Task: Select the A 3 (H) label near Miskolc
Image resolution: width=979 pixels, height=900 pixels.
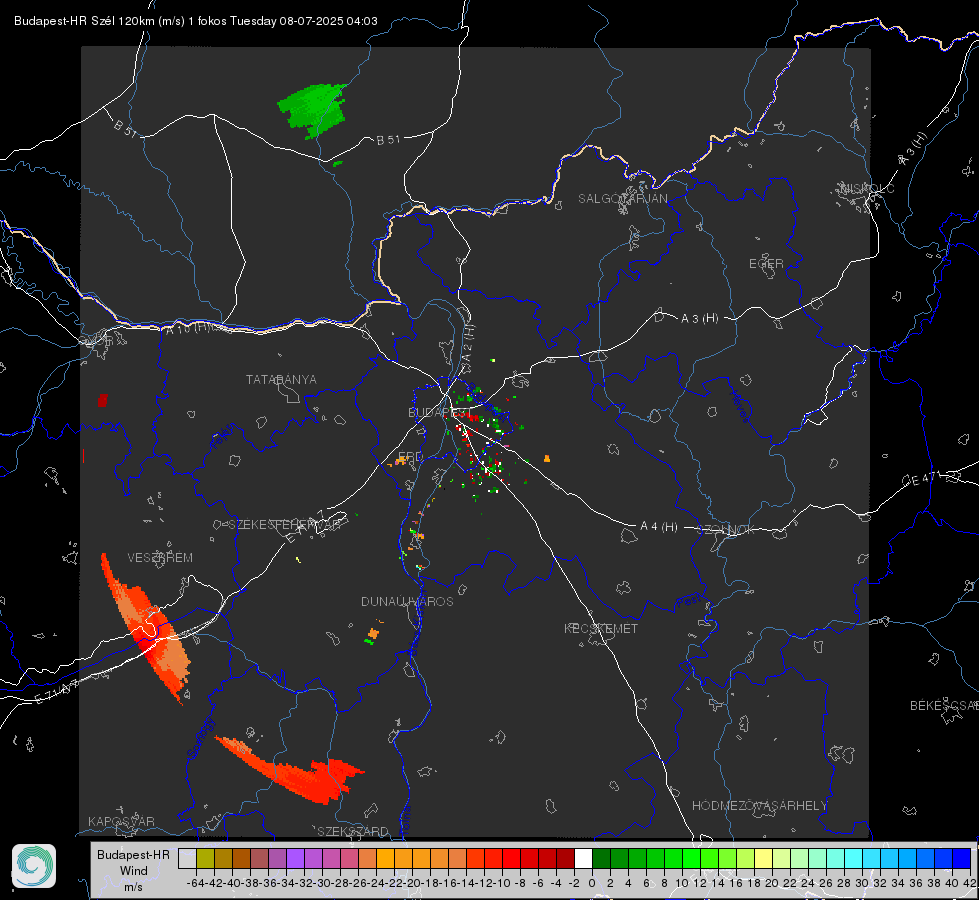Action: 913,149
